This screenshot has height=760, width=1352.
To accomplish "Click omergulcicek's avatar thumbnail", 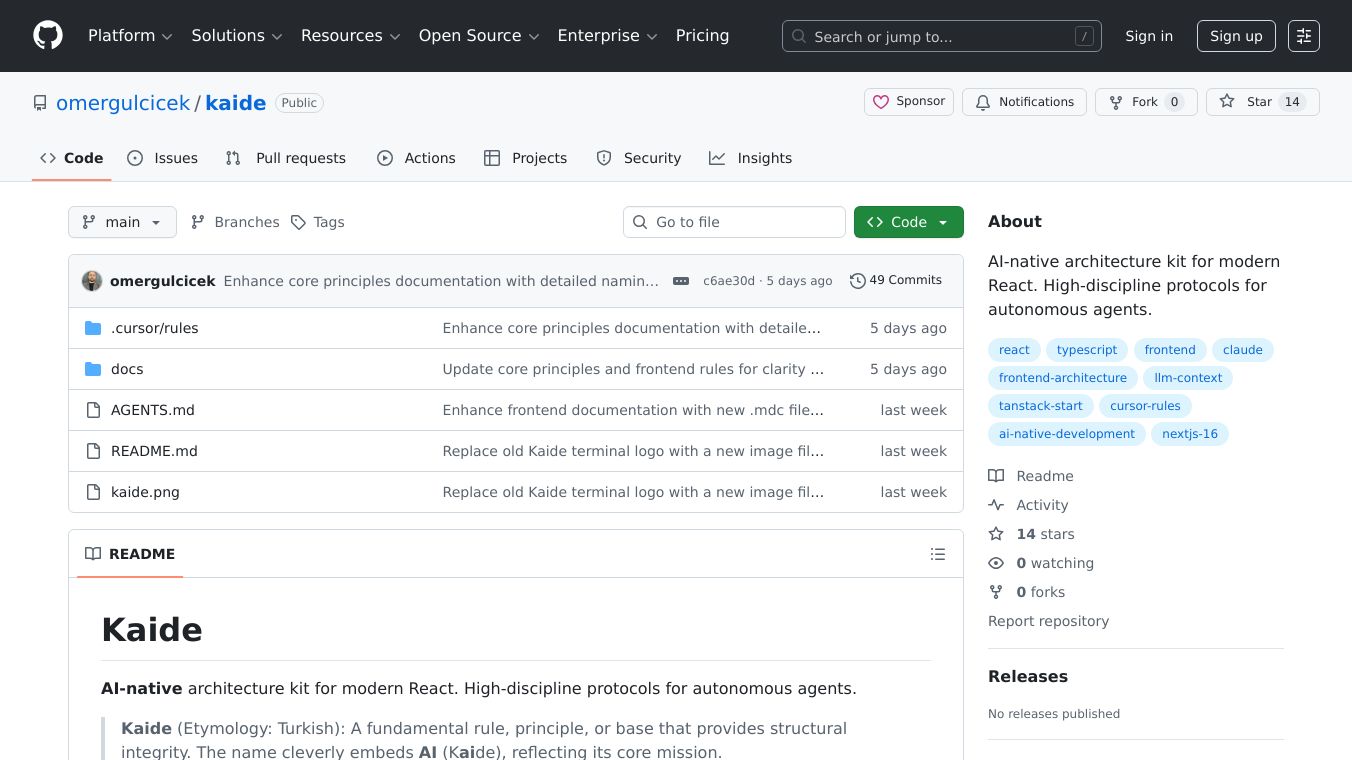I will (92, 281).
